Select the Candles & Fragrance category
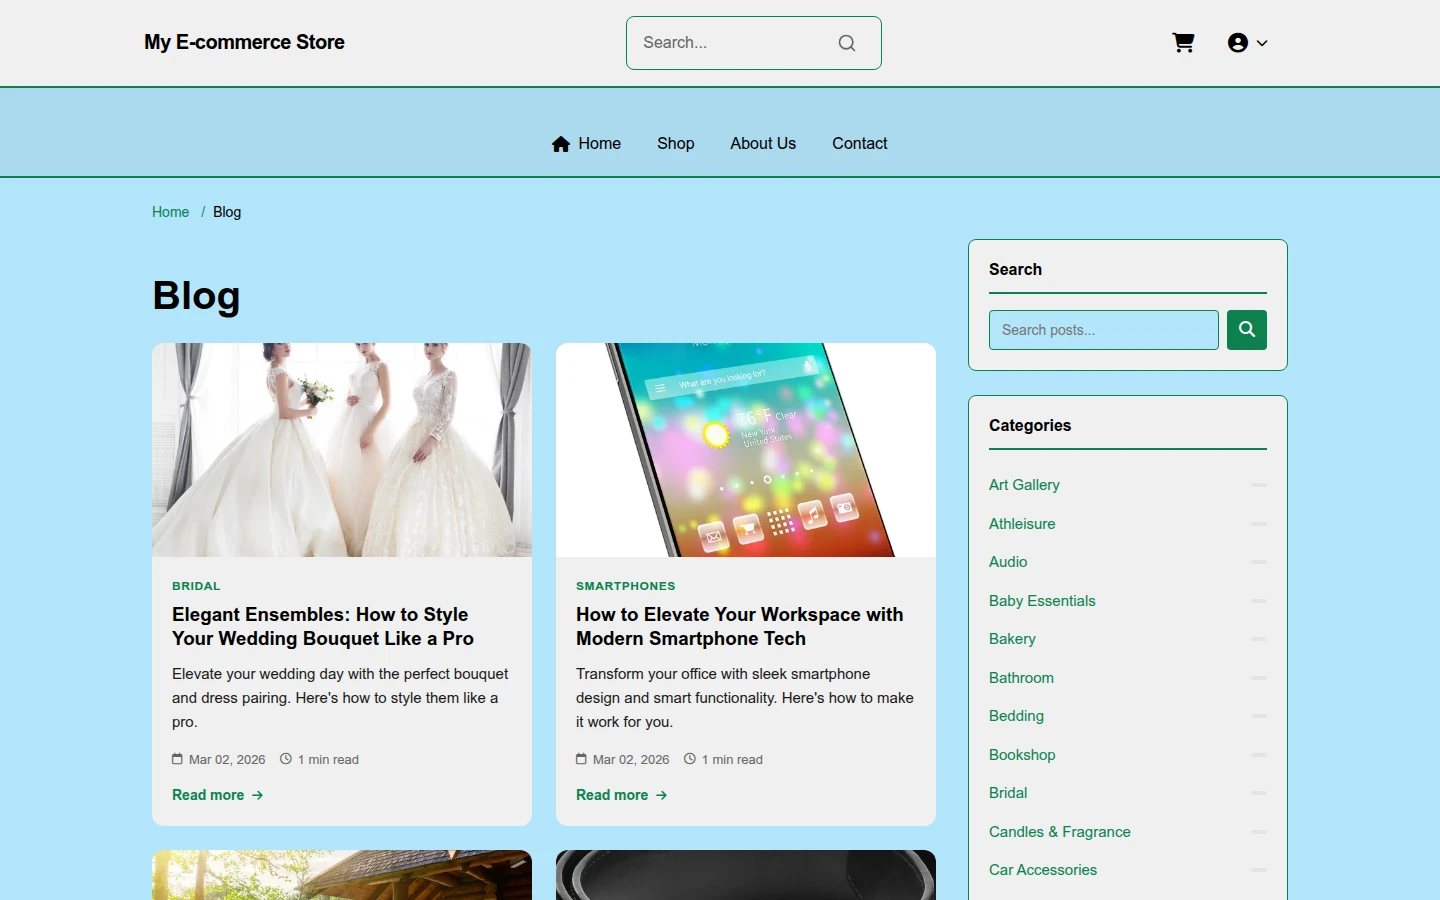Viewport: 1440px width, 900px height. tap(1060, 832)
